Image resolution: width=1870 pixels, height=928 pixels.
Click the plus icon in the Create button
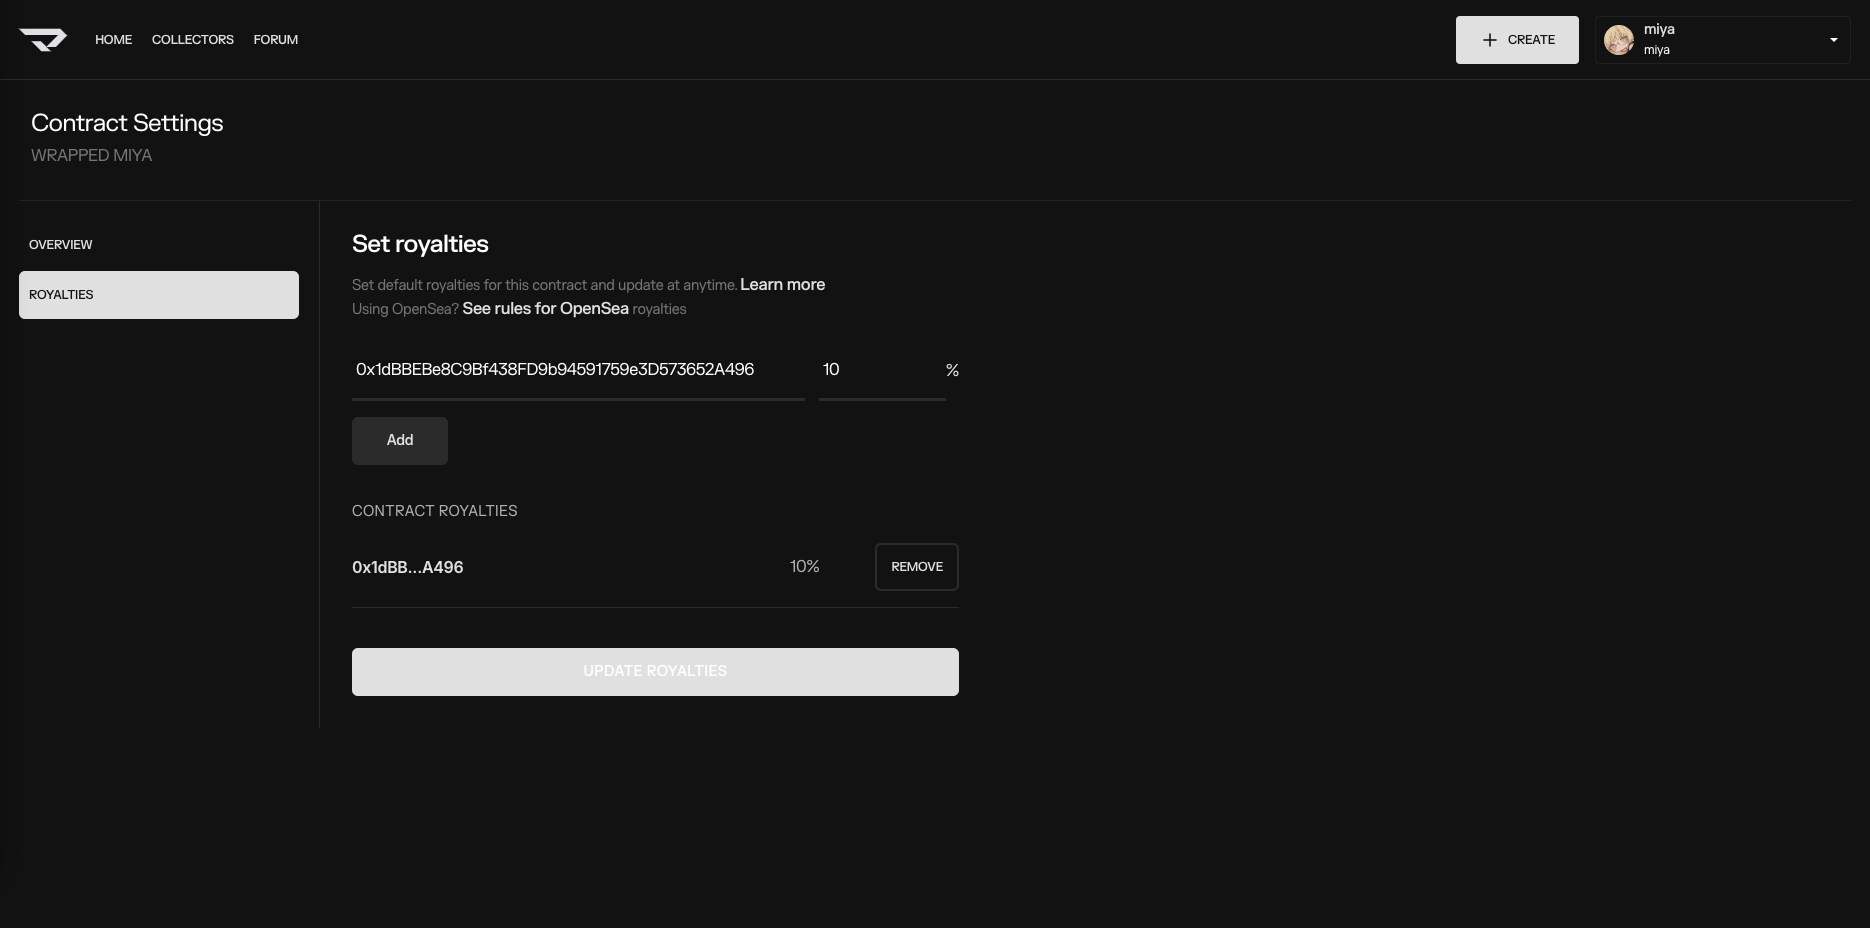point(1489,40)
